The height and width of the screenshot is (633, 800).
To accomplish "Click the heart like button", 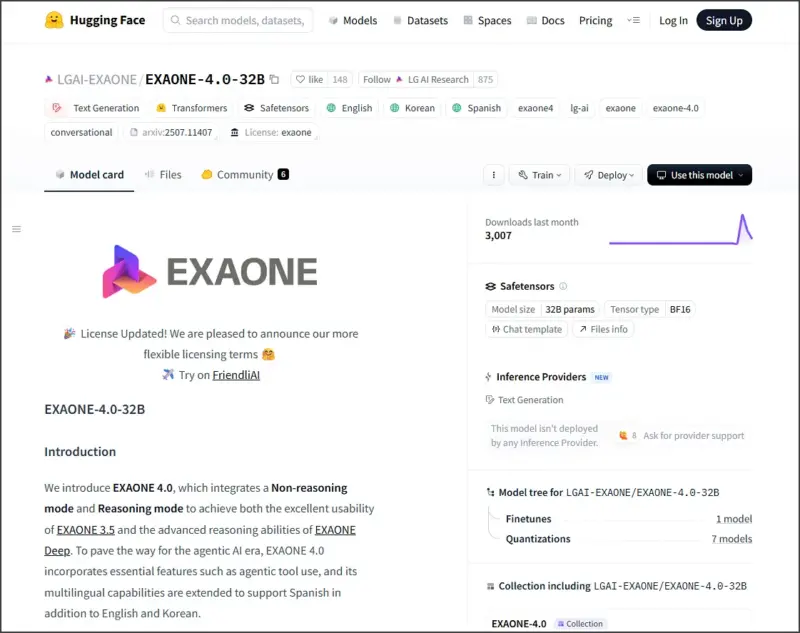I will click(x=310, y=80).
